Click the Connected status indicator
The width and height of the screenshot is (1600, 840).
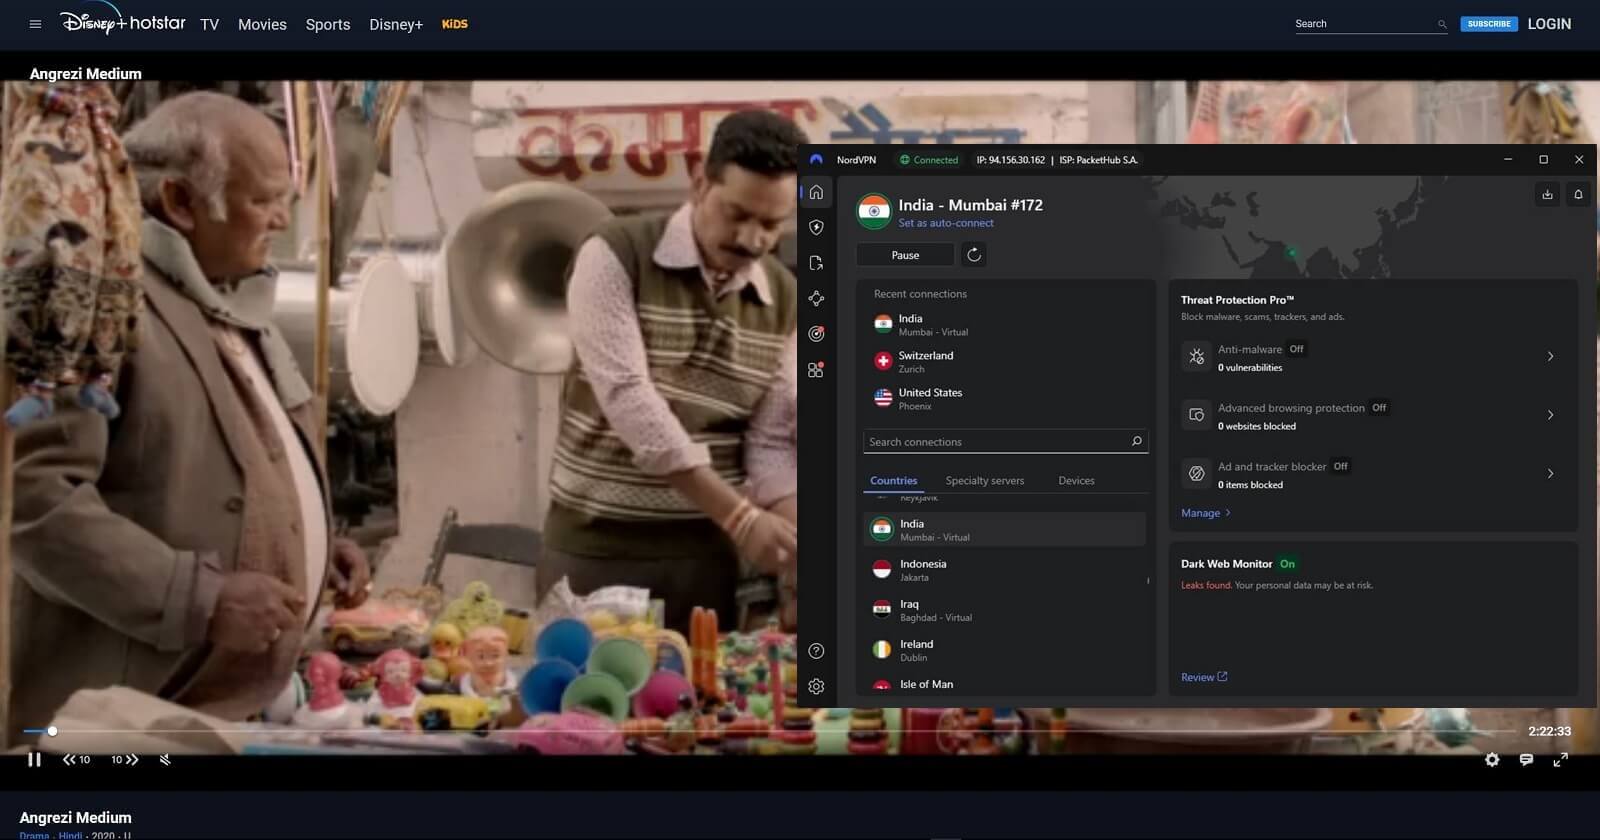(x=929, y=160)
